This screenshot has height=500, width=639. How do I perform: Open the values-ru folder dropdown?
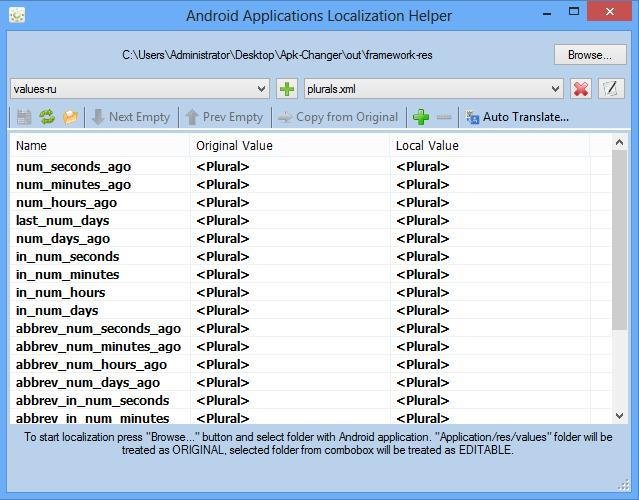[140, 89]
